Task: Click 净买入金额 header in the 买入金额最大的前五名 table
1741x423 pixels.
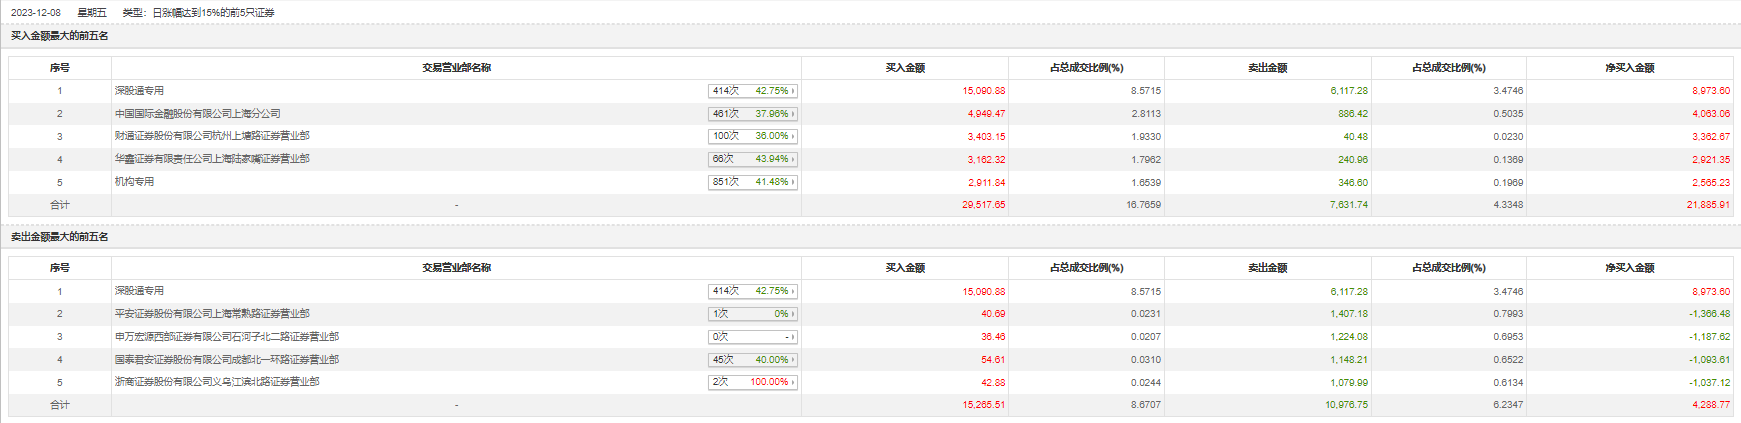Action: [x=1629, y=68]
